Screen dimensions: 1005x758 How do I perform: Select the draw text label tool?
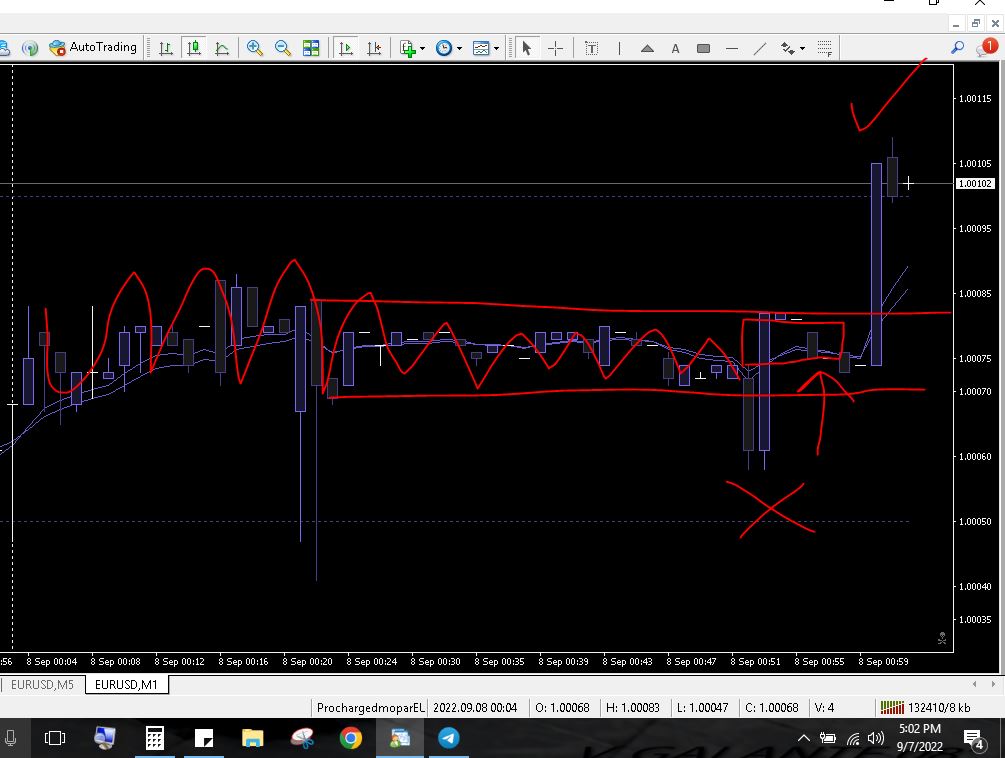tap(592, 47)
